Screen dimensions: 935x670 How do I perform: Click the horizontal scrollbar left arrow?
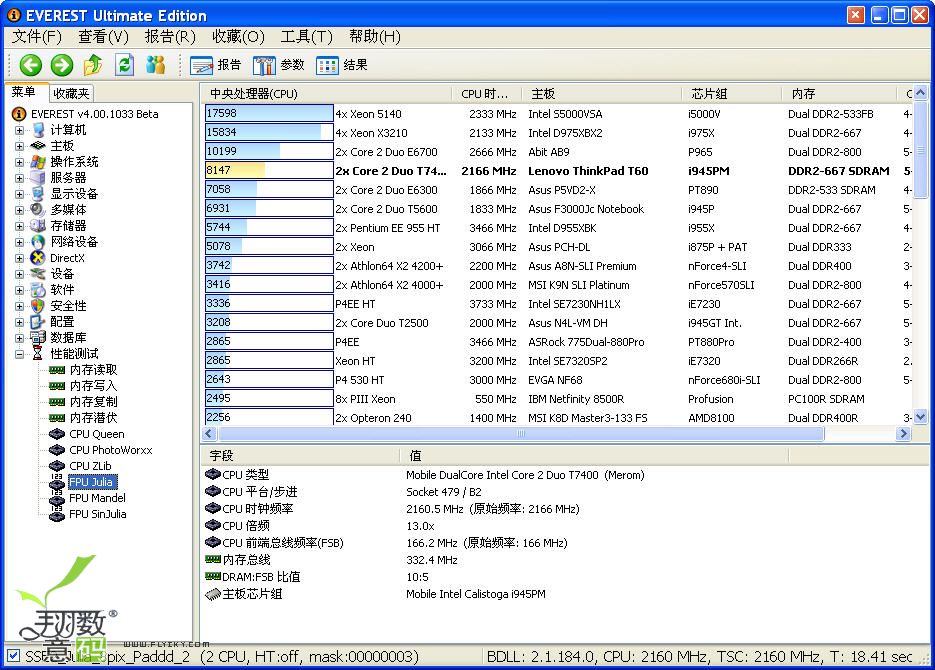point(208,433)
